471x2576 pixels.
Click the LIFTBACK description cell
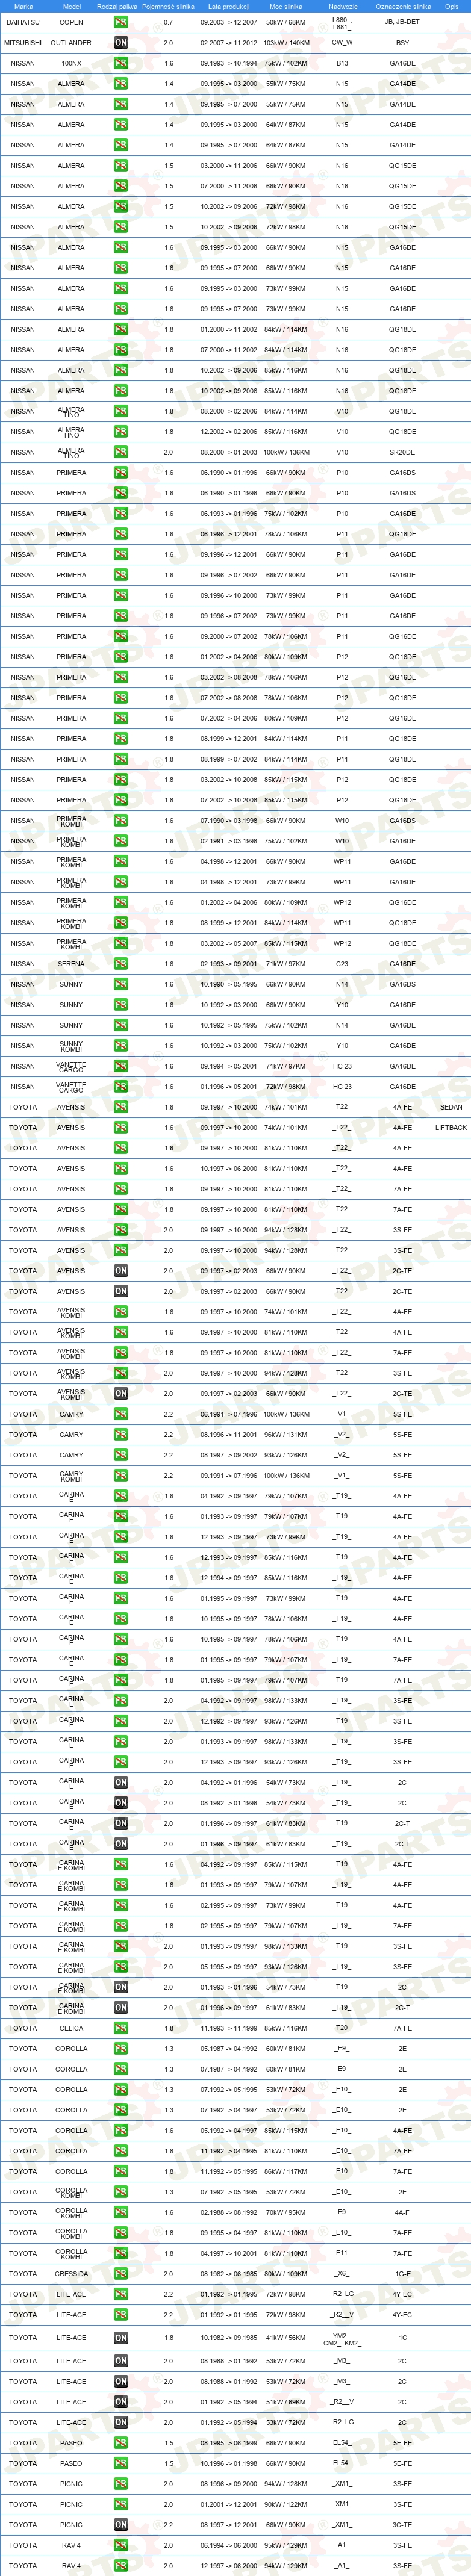(451, 1128)
